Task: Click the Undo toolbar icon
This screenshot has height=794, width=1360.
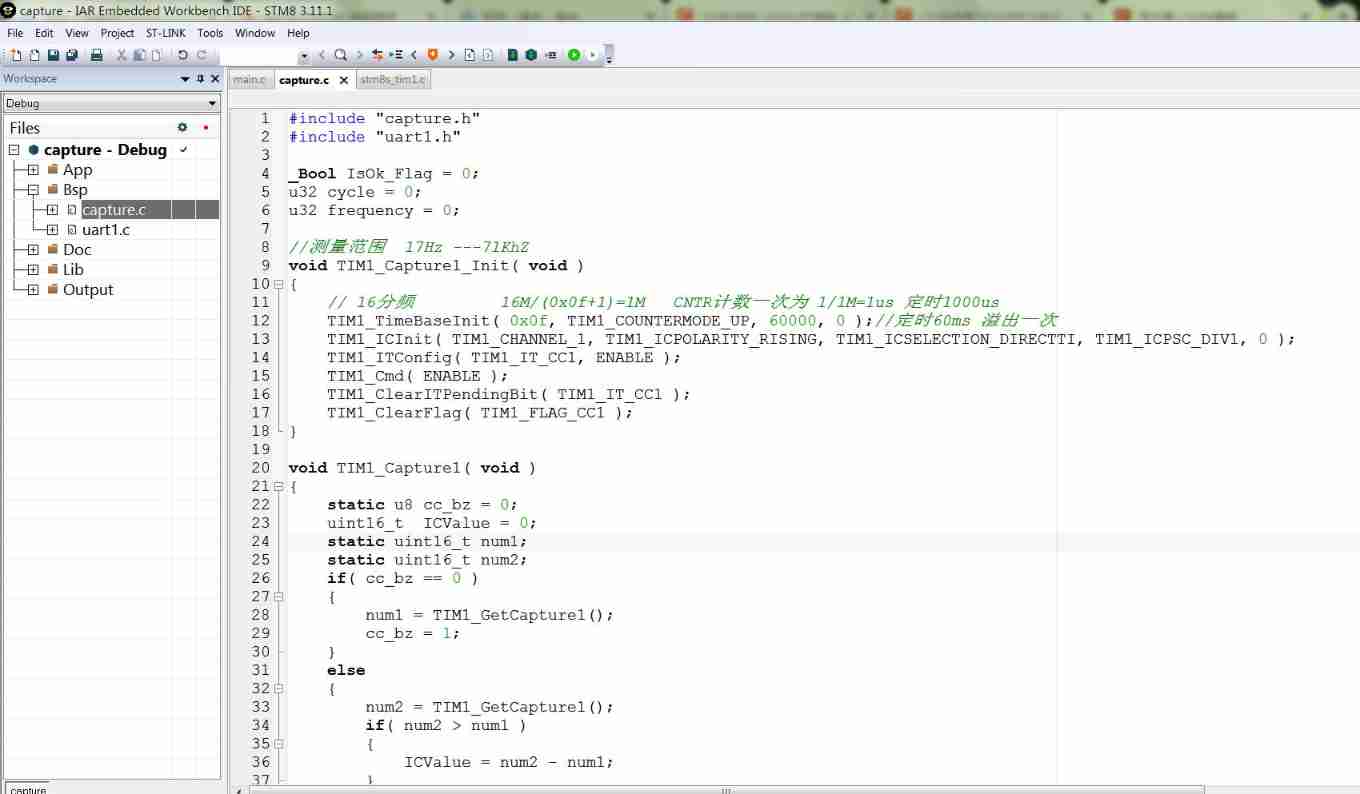Action: point(183,55)
